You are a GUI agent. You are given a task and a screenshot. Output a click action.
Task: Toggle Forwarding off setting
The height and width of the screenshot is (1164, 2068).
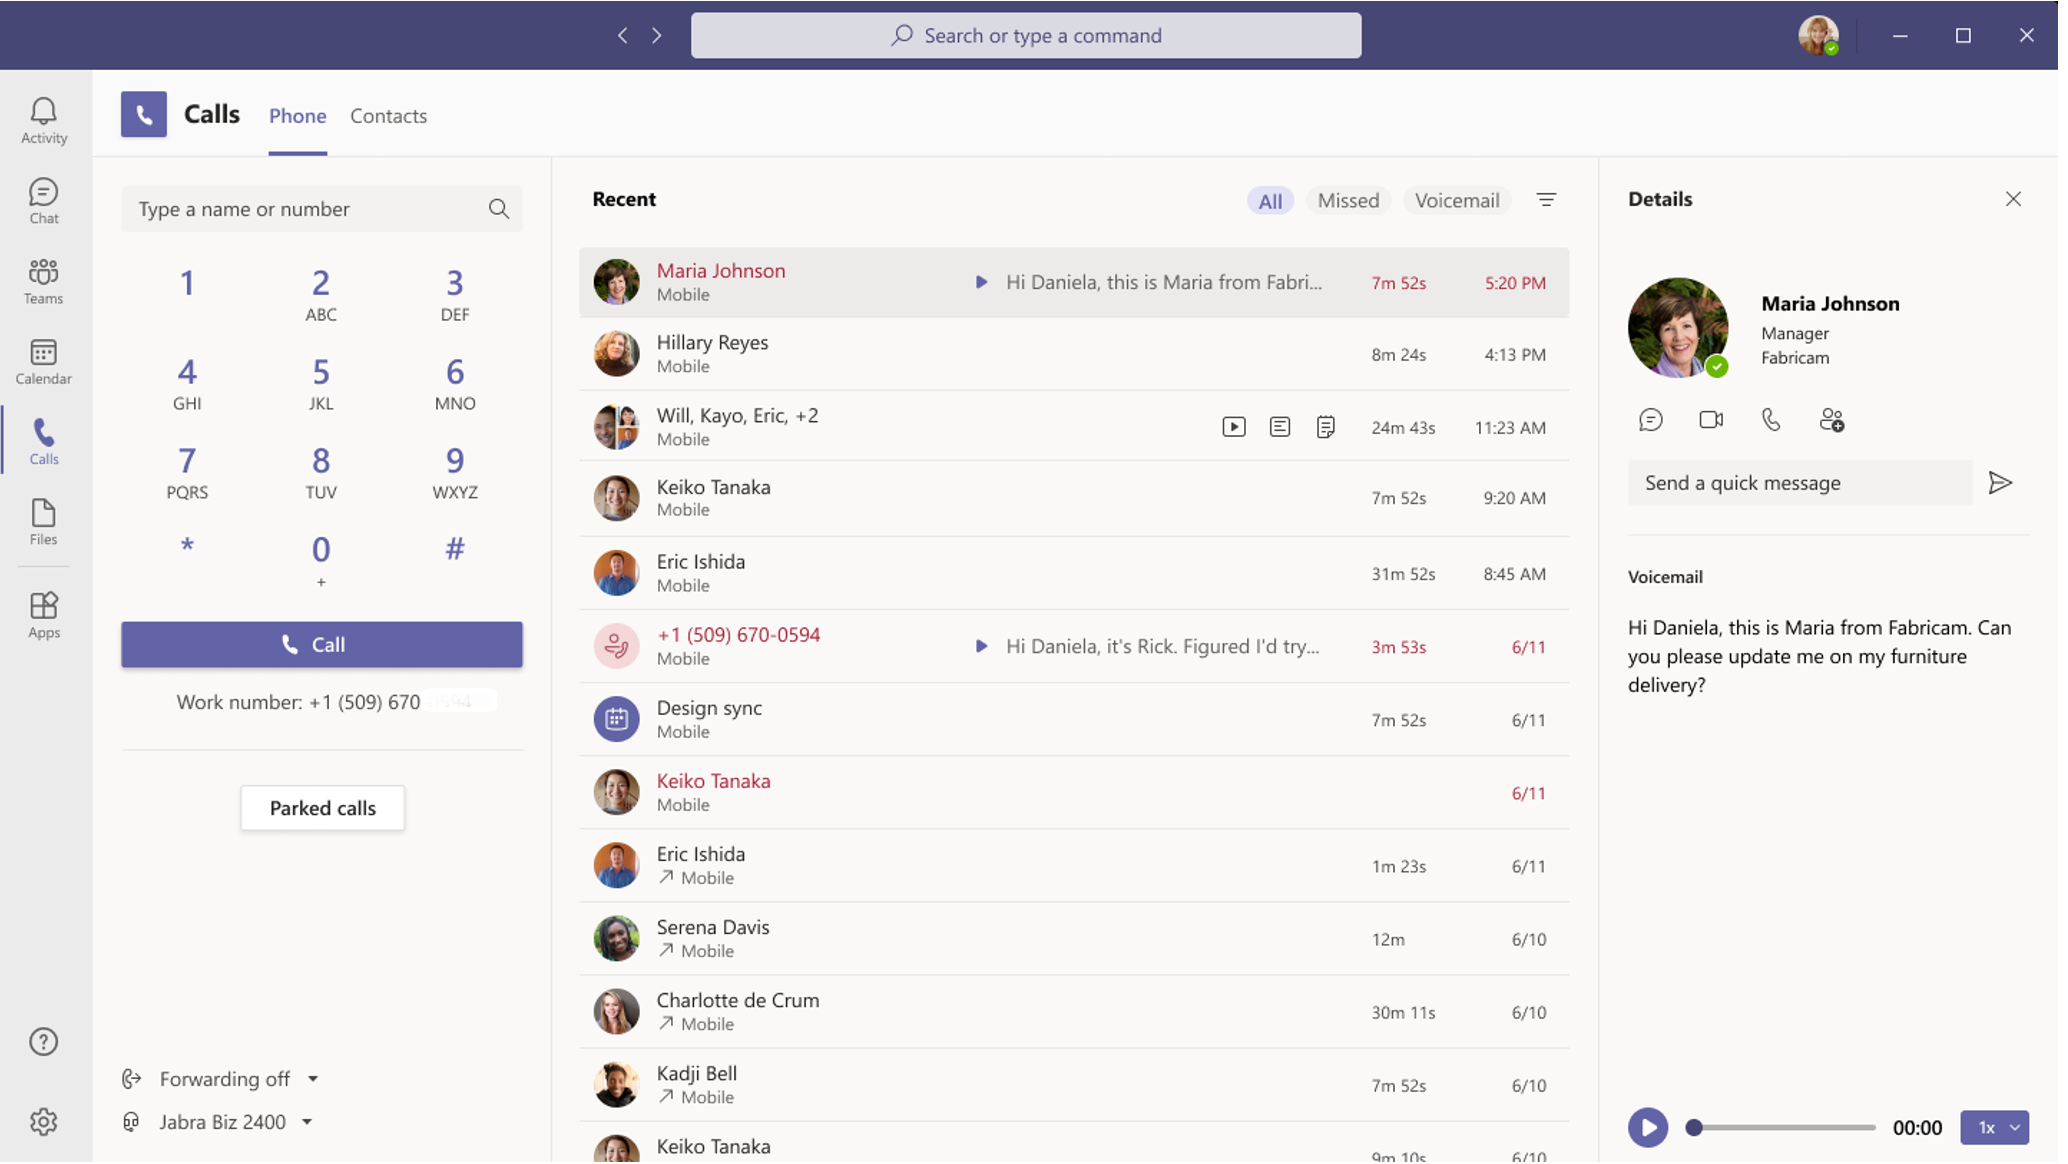(220, 1077)
